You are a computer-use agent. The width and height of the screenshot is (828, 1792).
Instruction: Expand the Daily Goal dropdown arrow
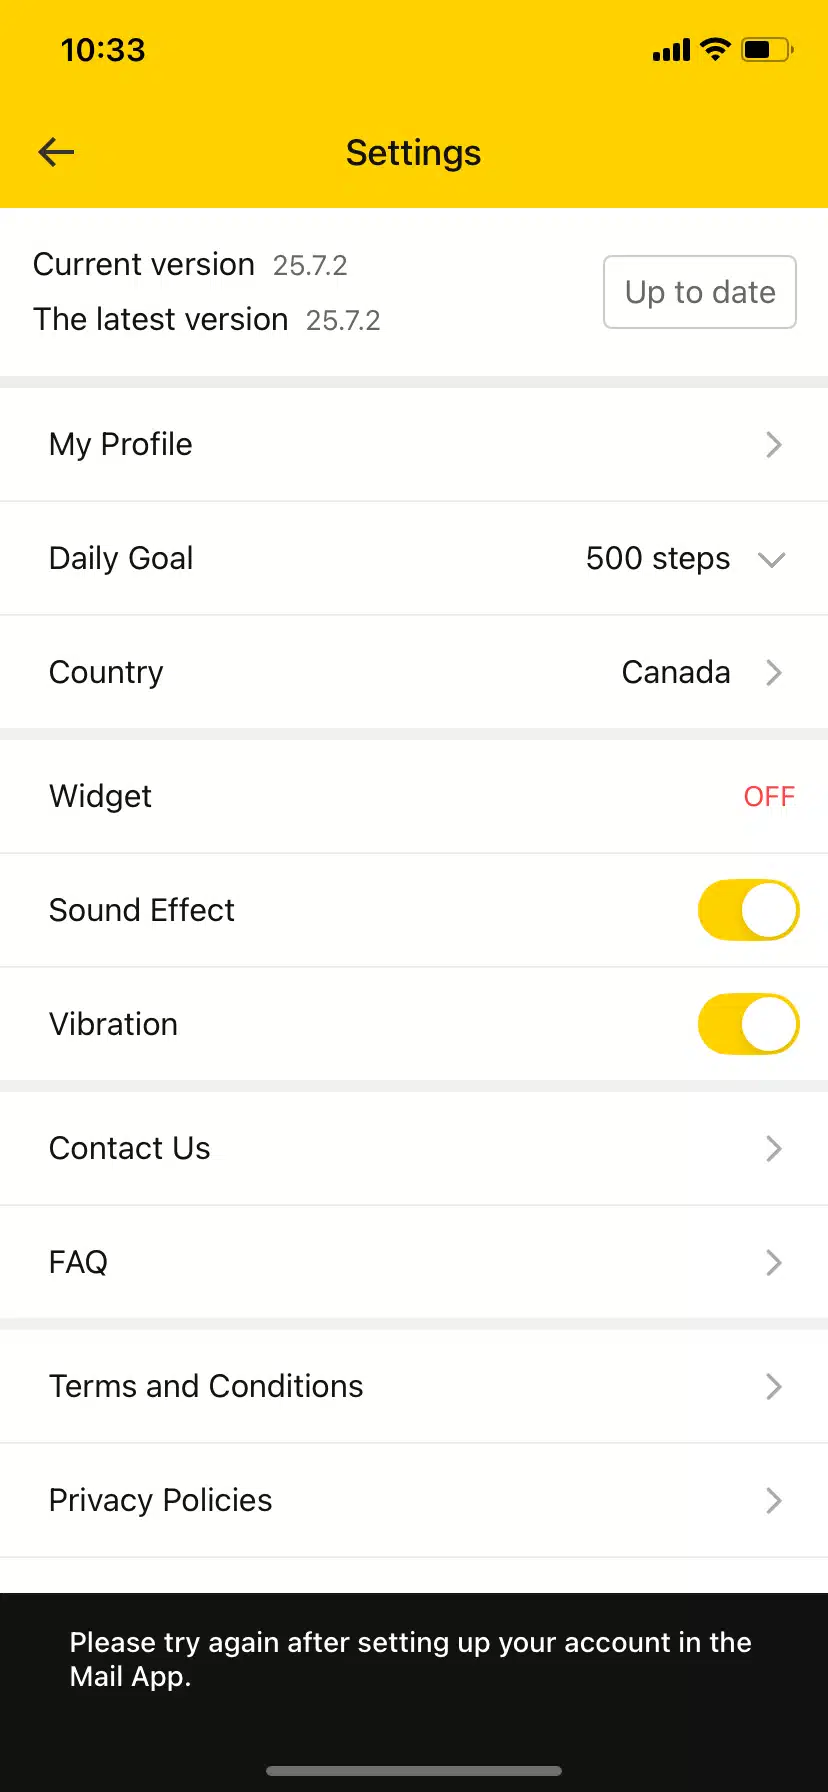771,560
